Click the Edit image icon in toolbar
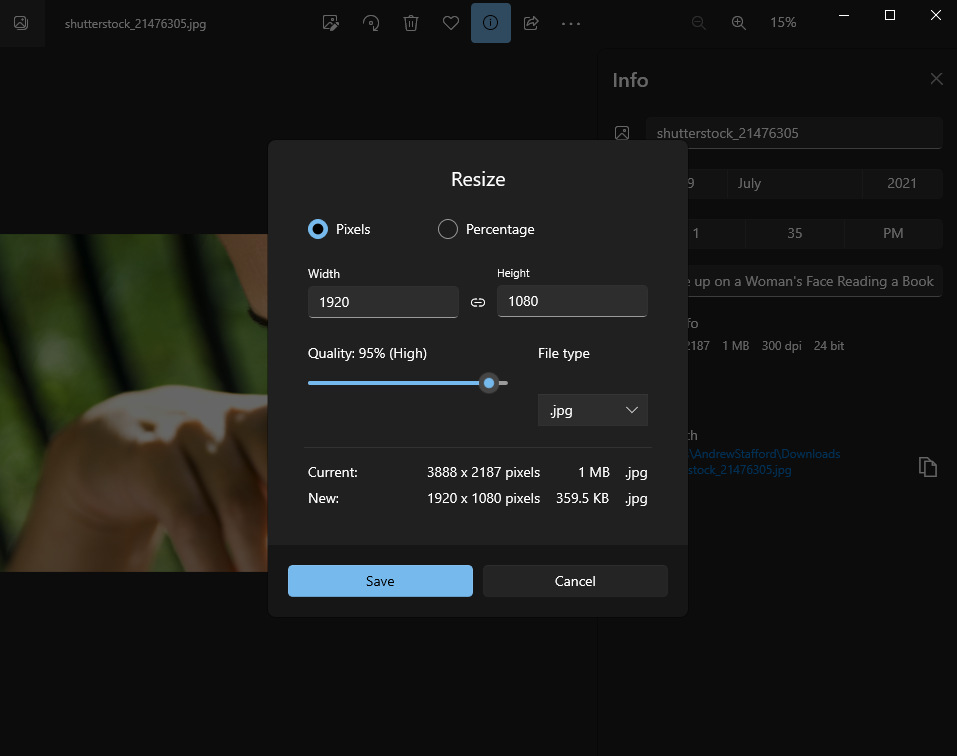The width and height of the screenshot is (957, 756). pos(331,22)
